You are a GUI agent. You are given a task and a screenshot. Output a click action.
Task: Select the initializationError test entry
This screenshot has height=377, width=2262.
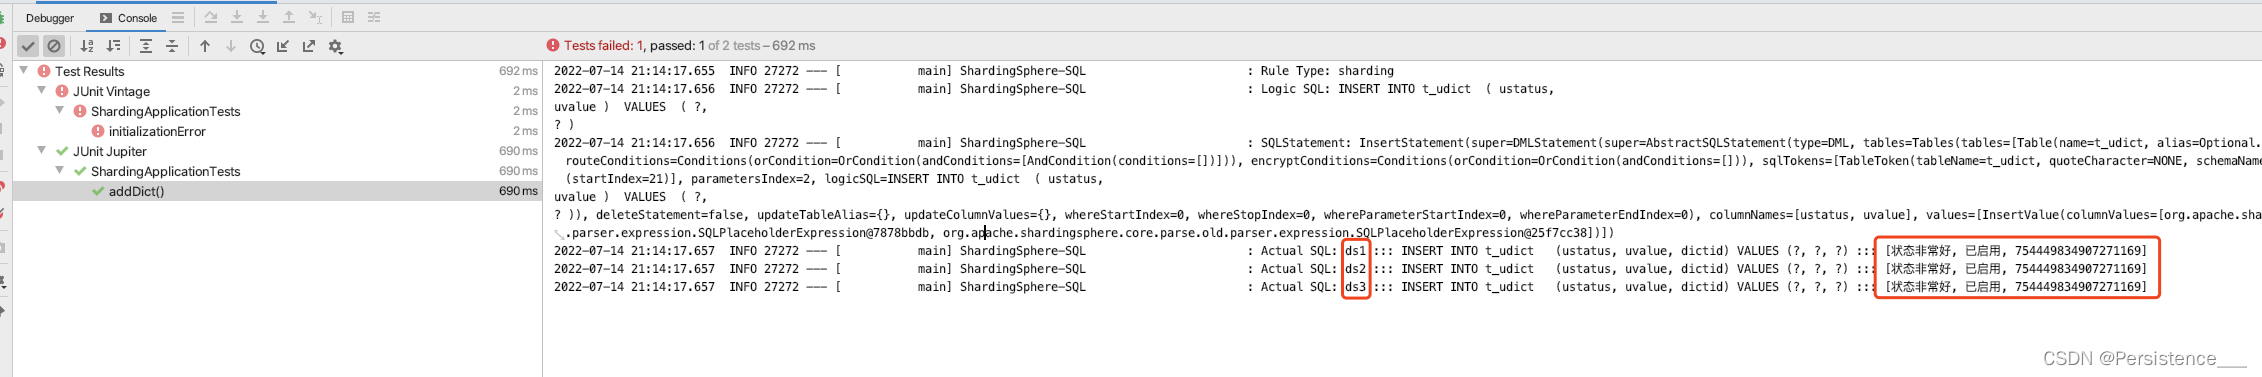coord(157,131)
